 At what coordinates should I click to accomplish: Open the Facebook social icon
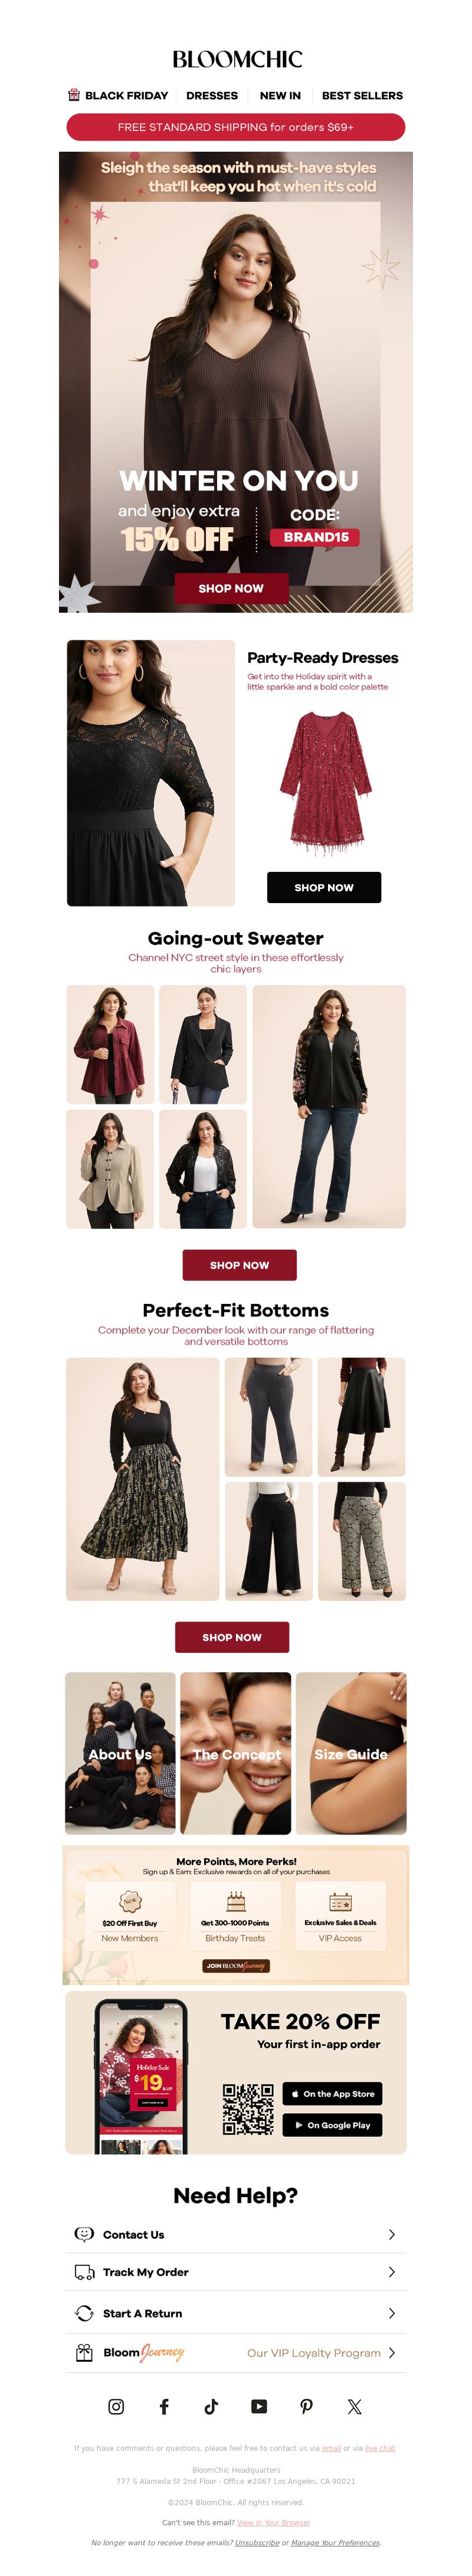[164, 2406]
